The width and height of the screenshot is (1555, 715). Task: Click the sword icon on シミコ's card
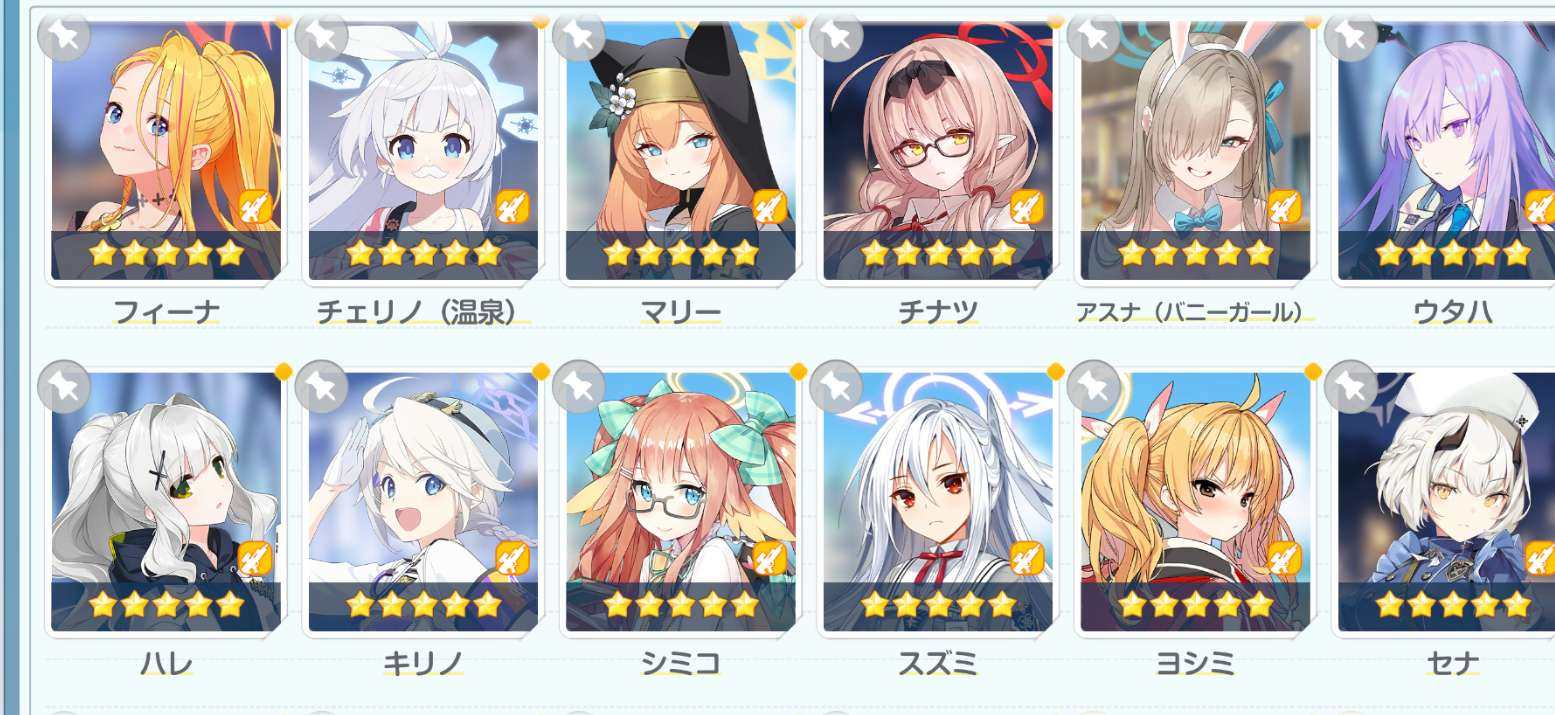click(x=770, y=557)
